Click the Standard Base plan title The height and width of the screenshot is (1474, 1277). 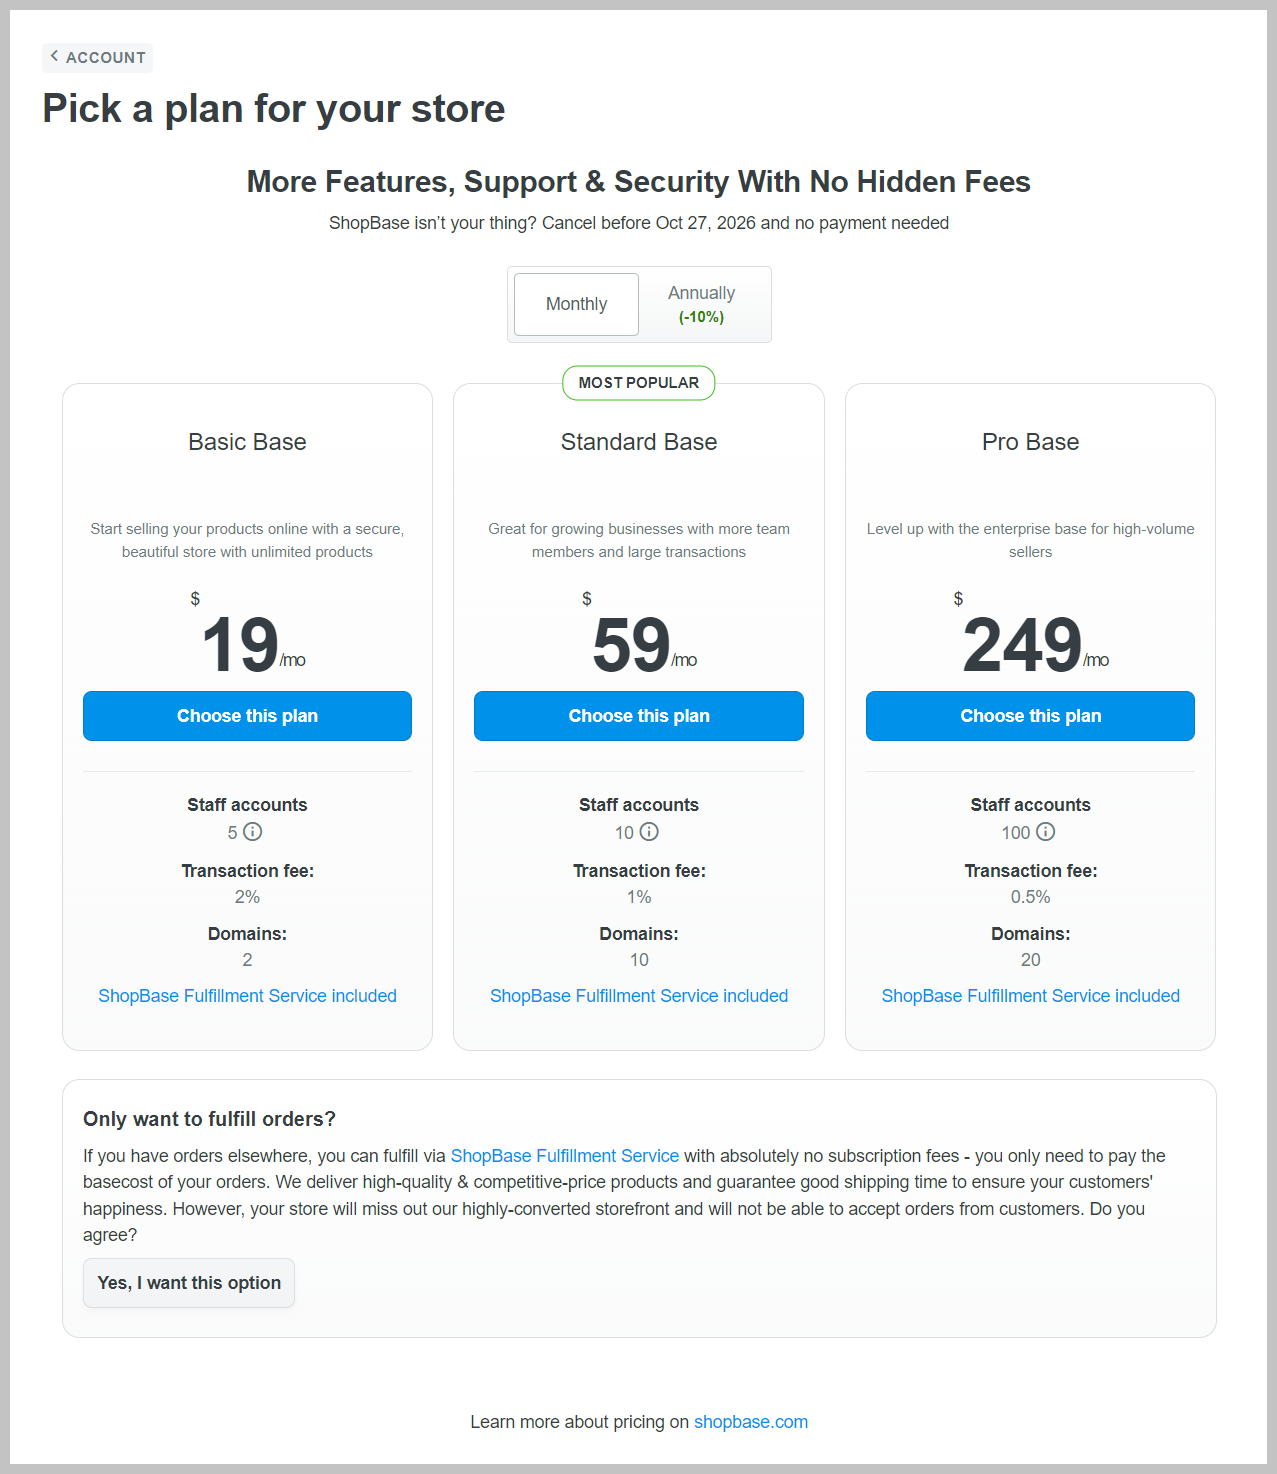[639, 442]
